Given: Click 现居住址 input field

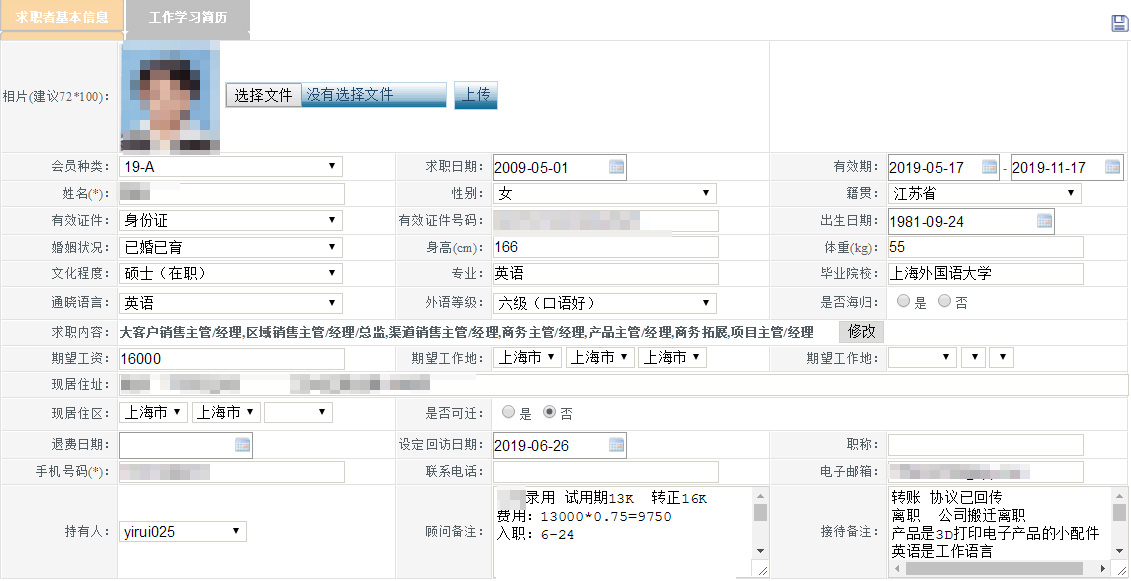Looking at the screenshot, I should point(623,385).
